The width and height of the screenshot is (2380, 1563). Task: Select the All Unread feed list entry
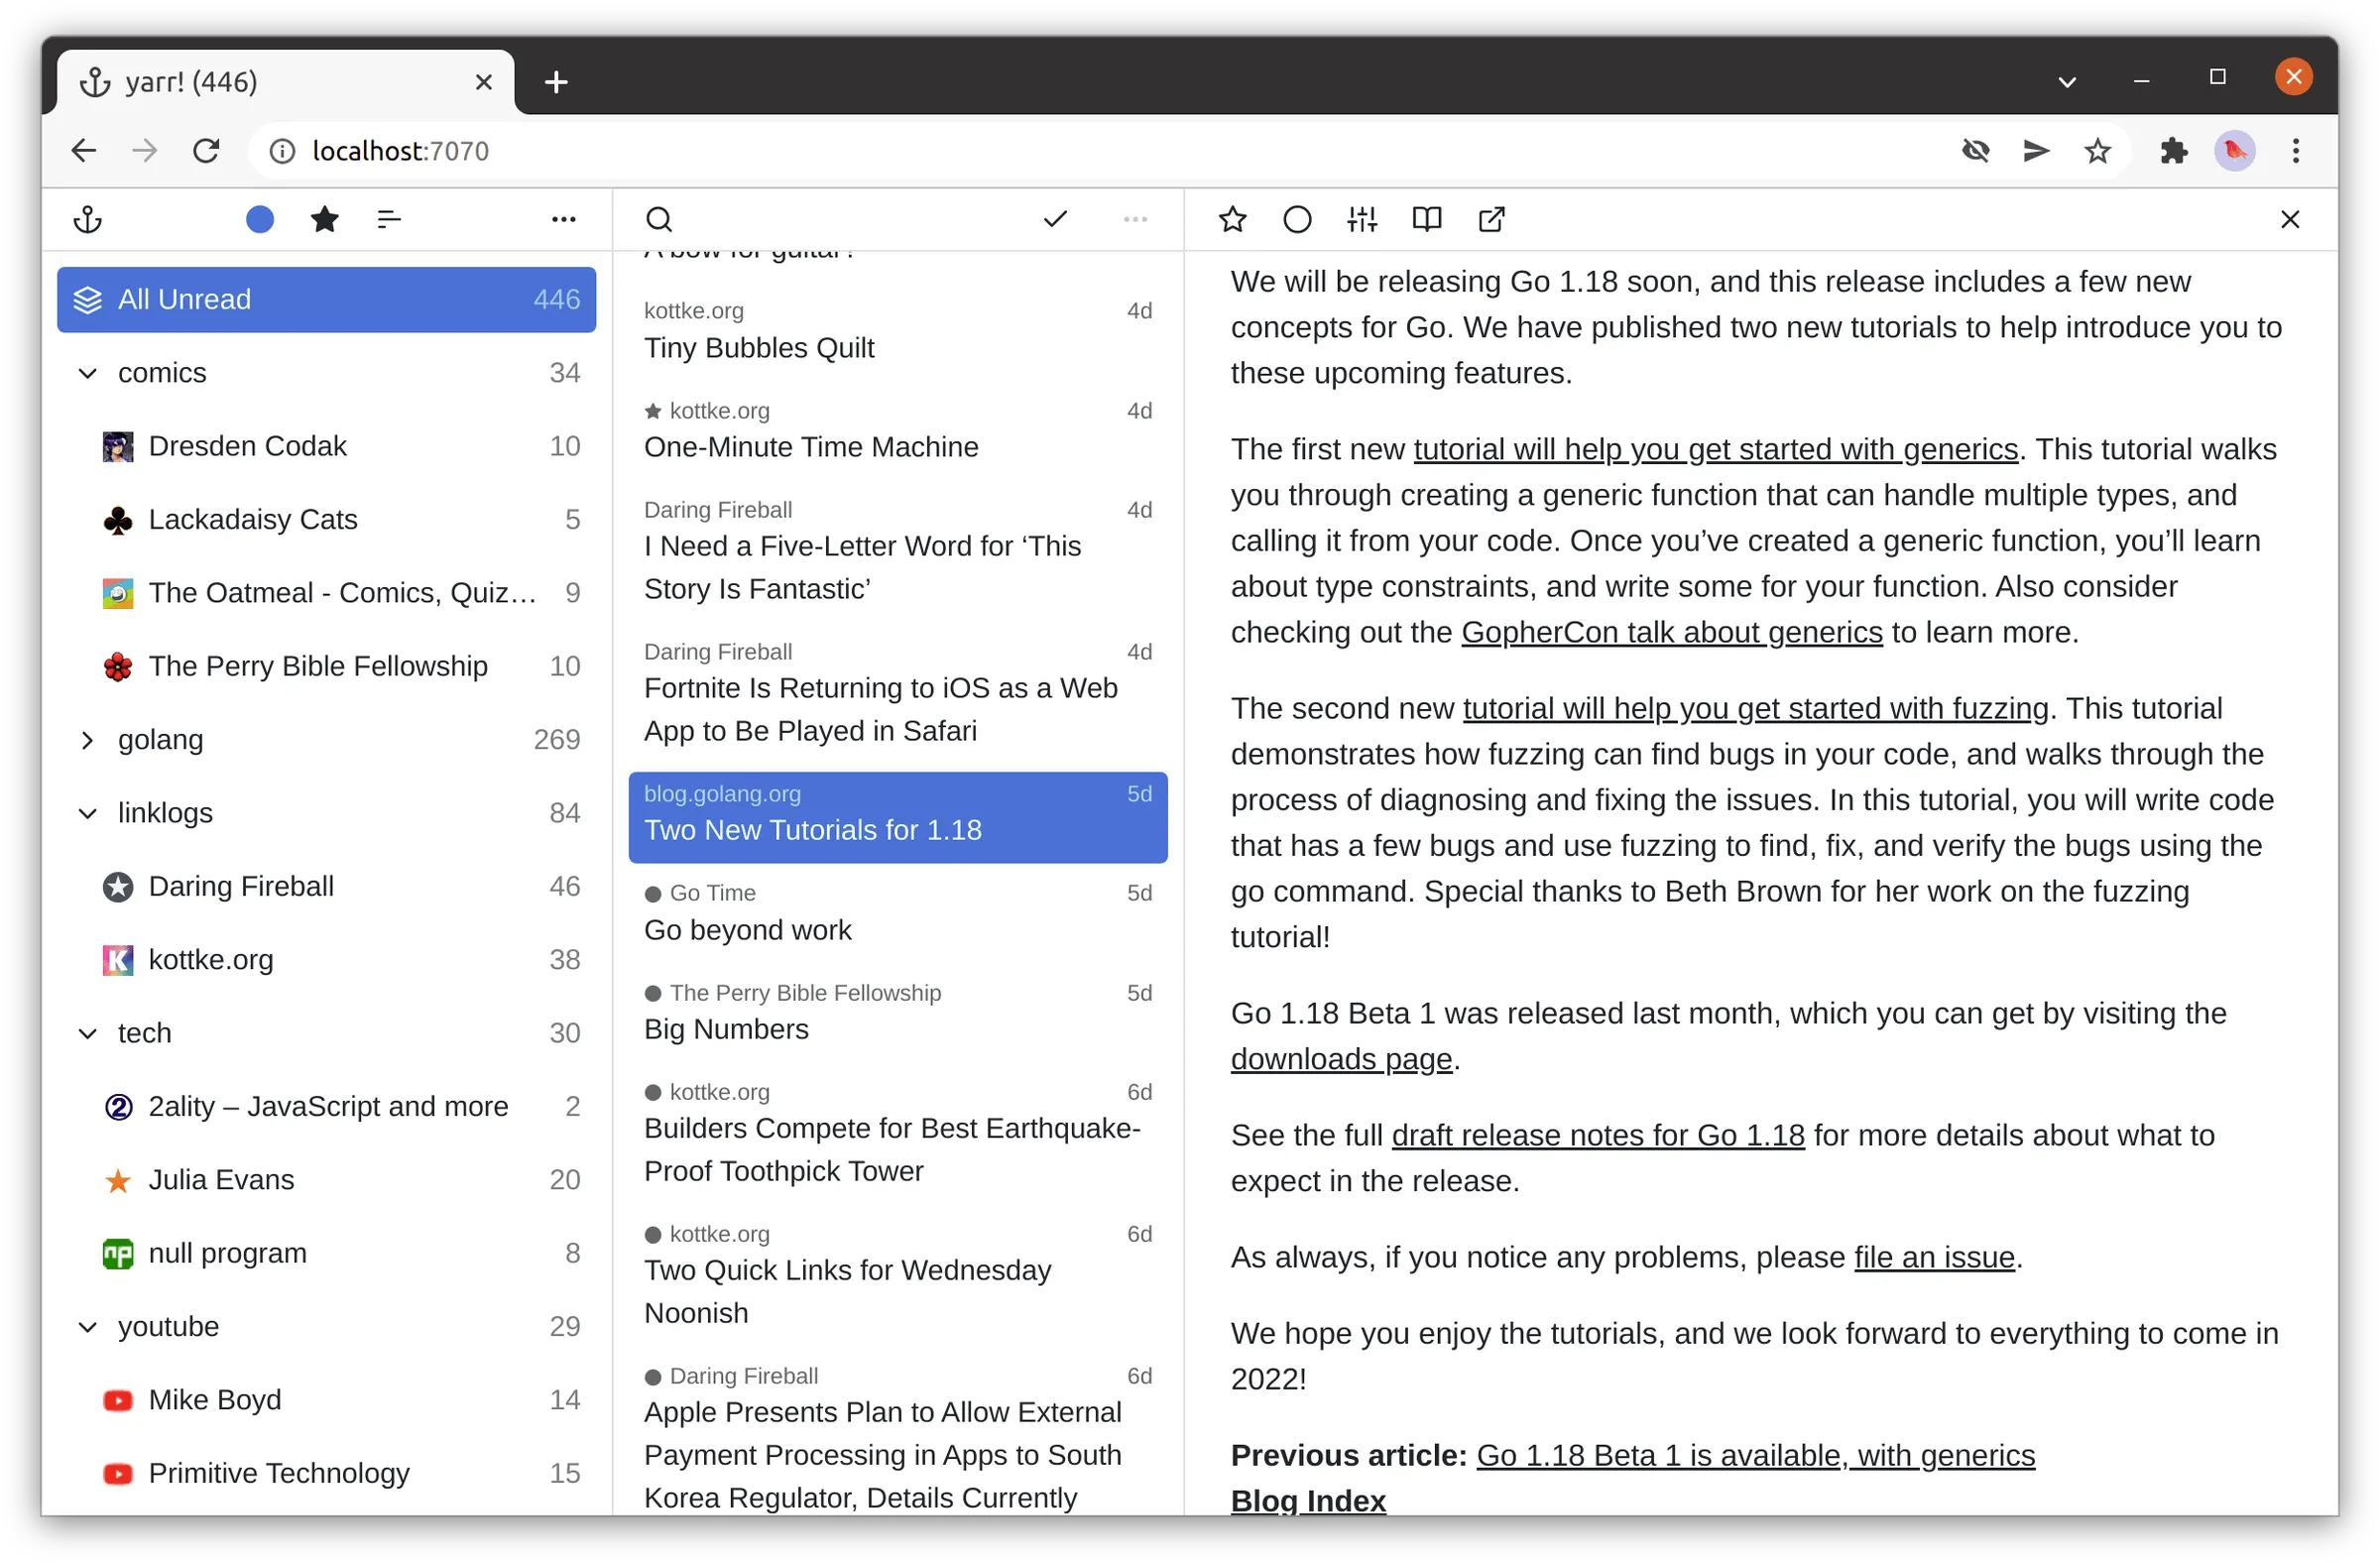[x=326, y=299]
